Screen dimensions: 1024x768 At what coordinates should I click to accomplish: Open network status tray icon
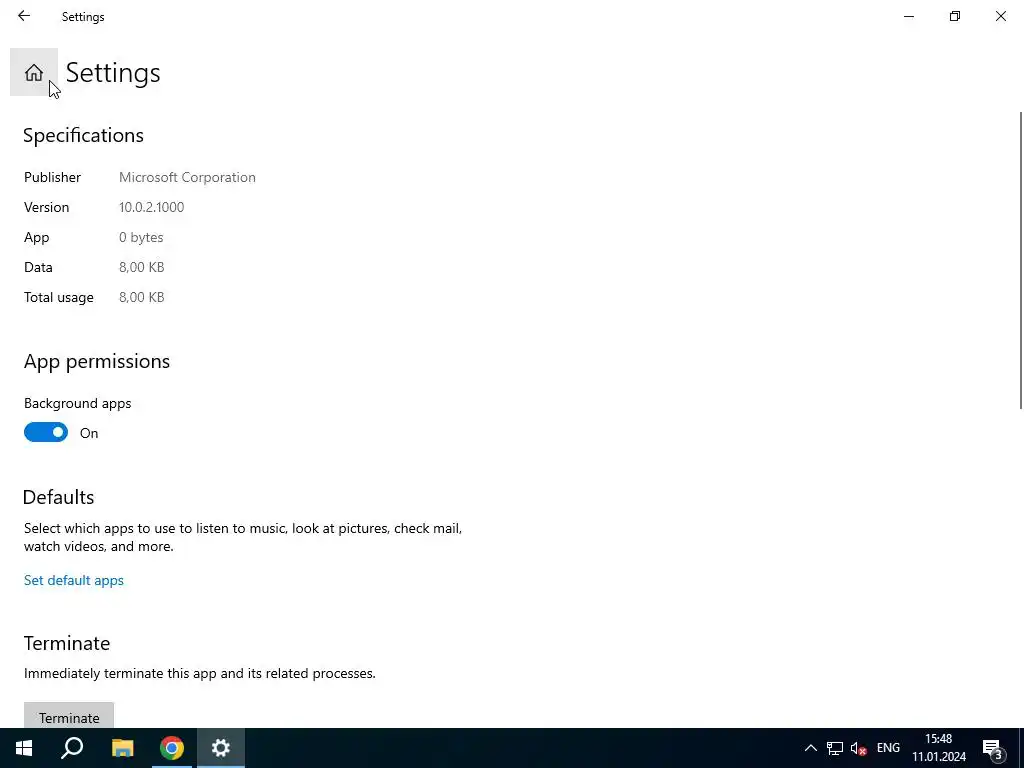835,748
